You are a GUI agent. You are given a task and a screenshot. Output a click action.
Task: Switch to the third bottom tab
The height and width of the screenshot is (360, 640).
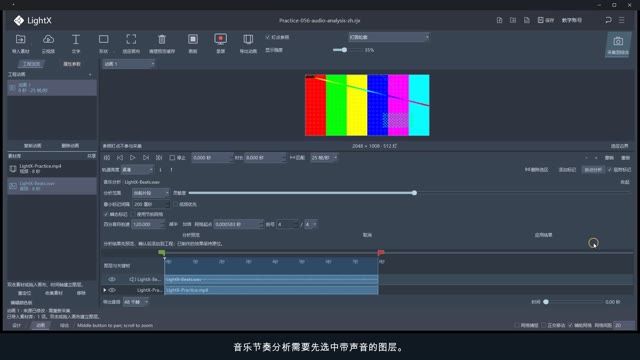(x=64, y=325)
